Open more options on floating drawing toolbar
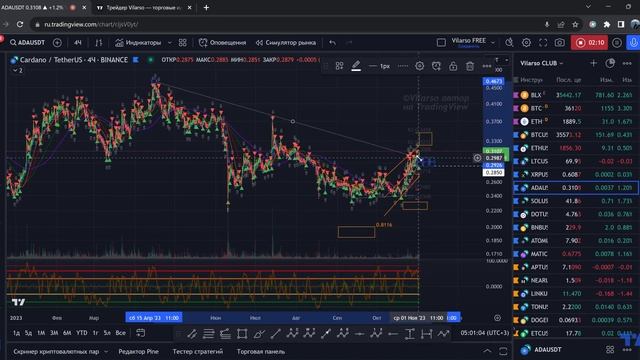Image resolution: width=640 pixels, height=360 pixels. pyautogui.click(x=487, y=66)
